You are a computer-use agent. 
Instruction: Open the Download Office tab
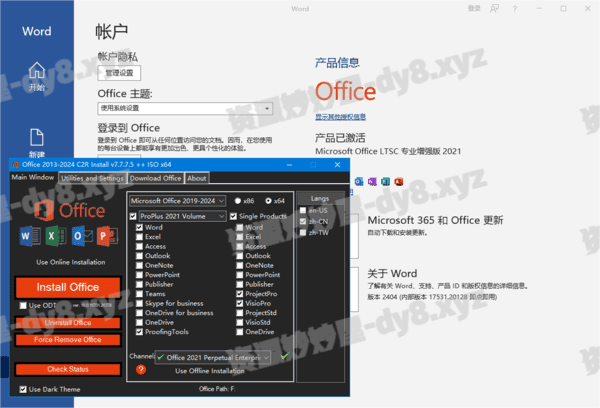coord(155,178)
